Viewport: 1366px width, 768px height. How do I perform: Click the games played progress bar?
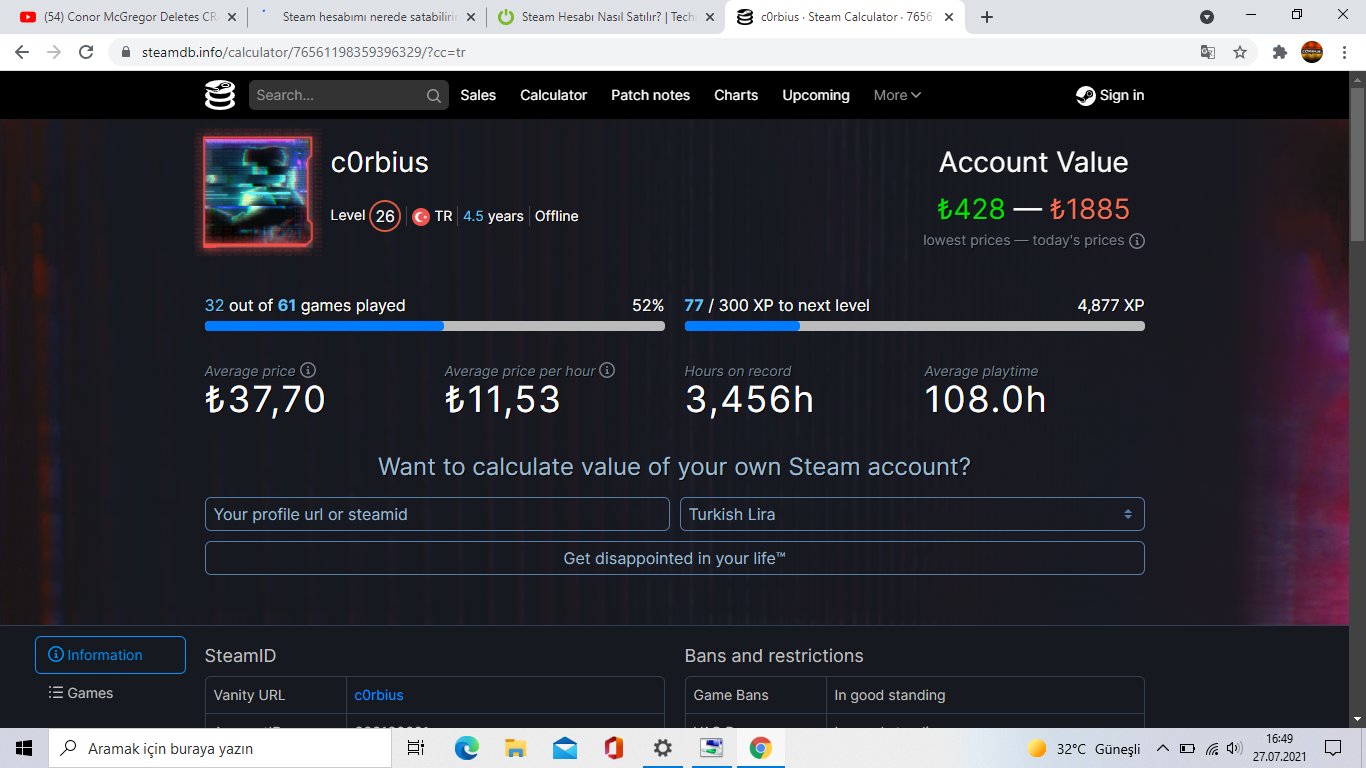[x=434, y=326]
